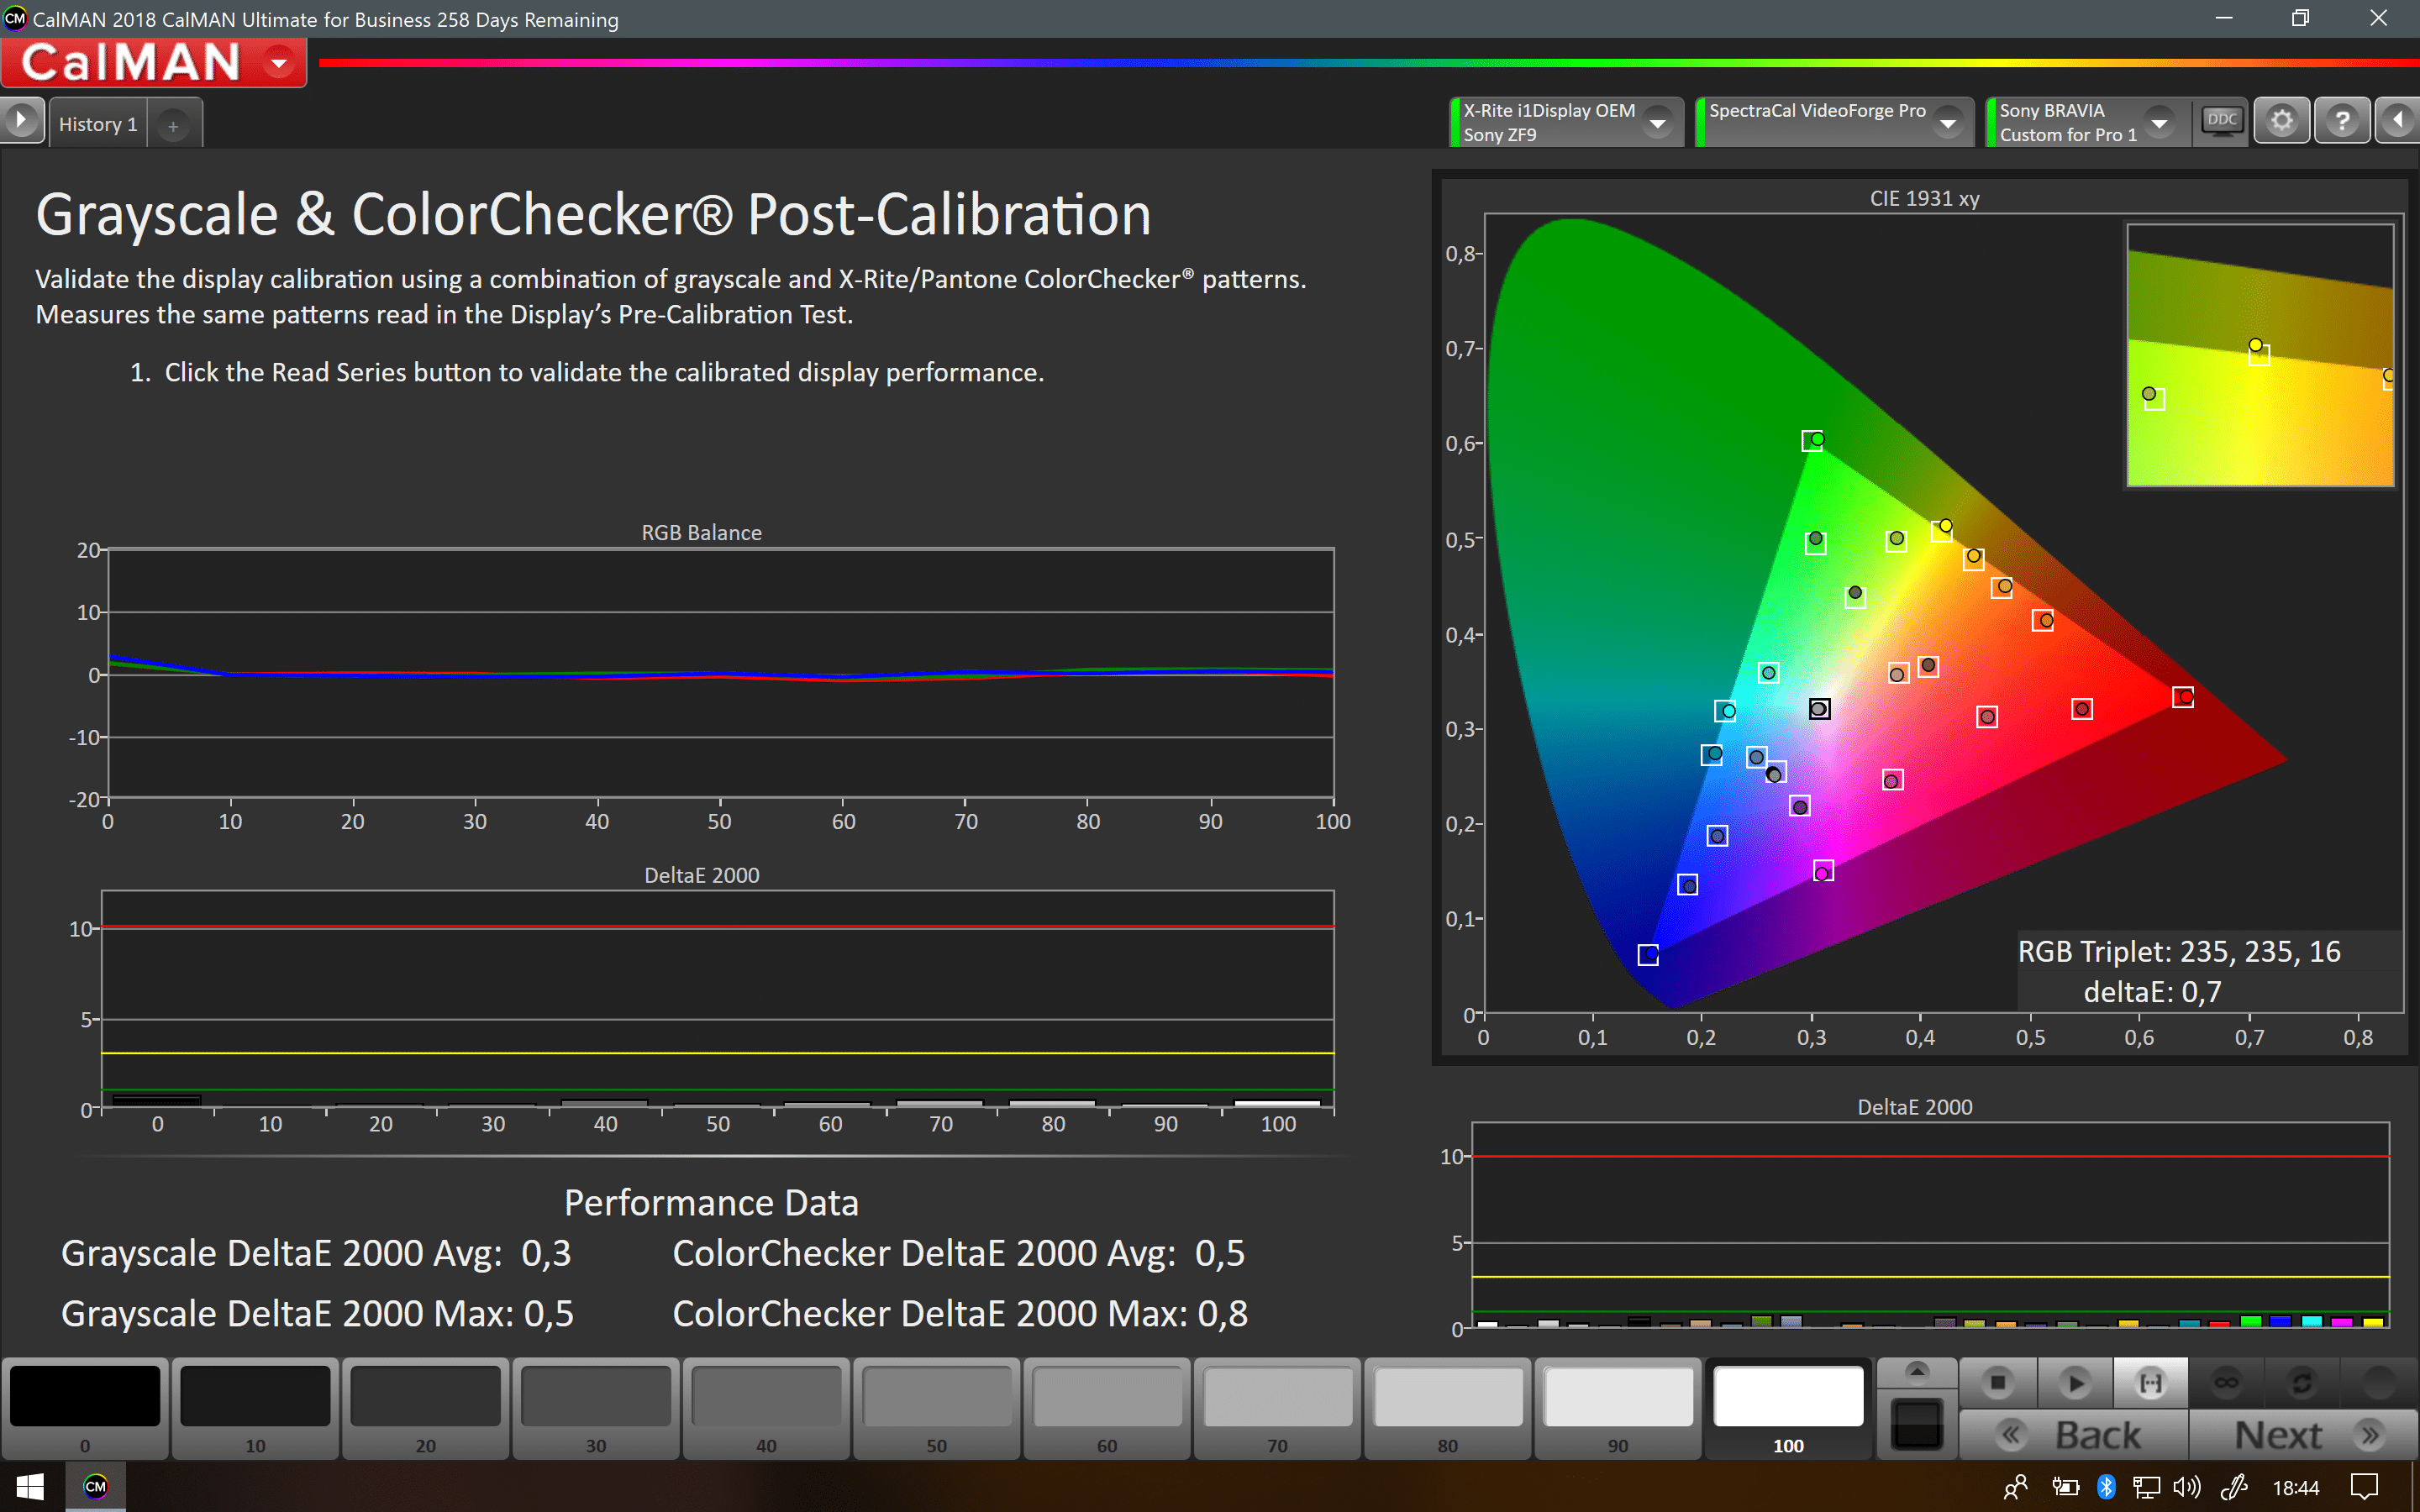Click the RGB Triplet 235, 235, 16 readout

(x=2179, y=952)
